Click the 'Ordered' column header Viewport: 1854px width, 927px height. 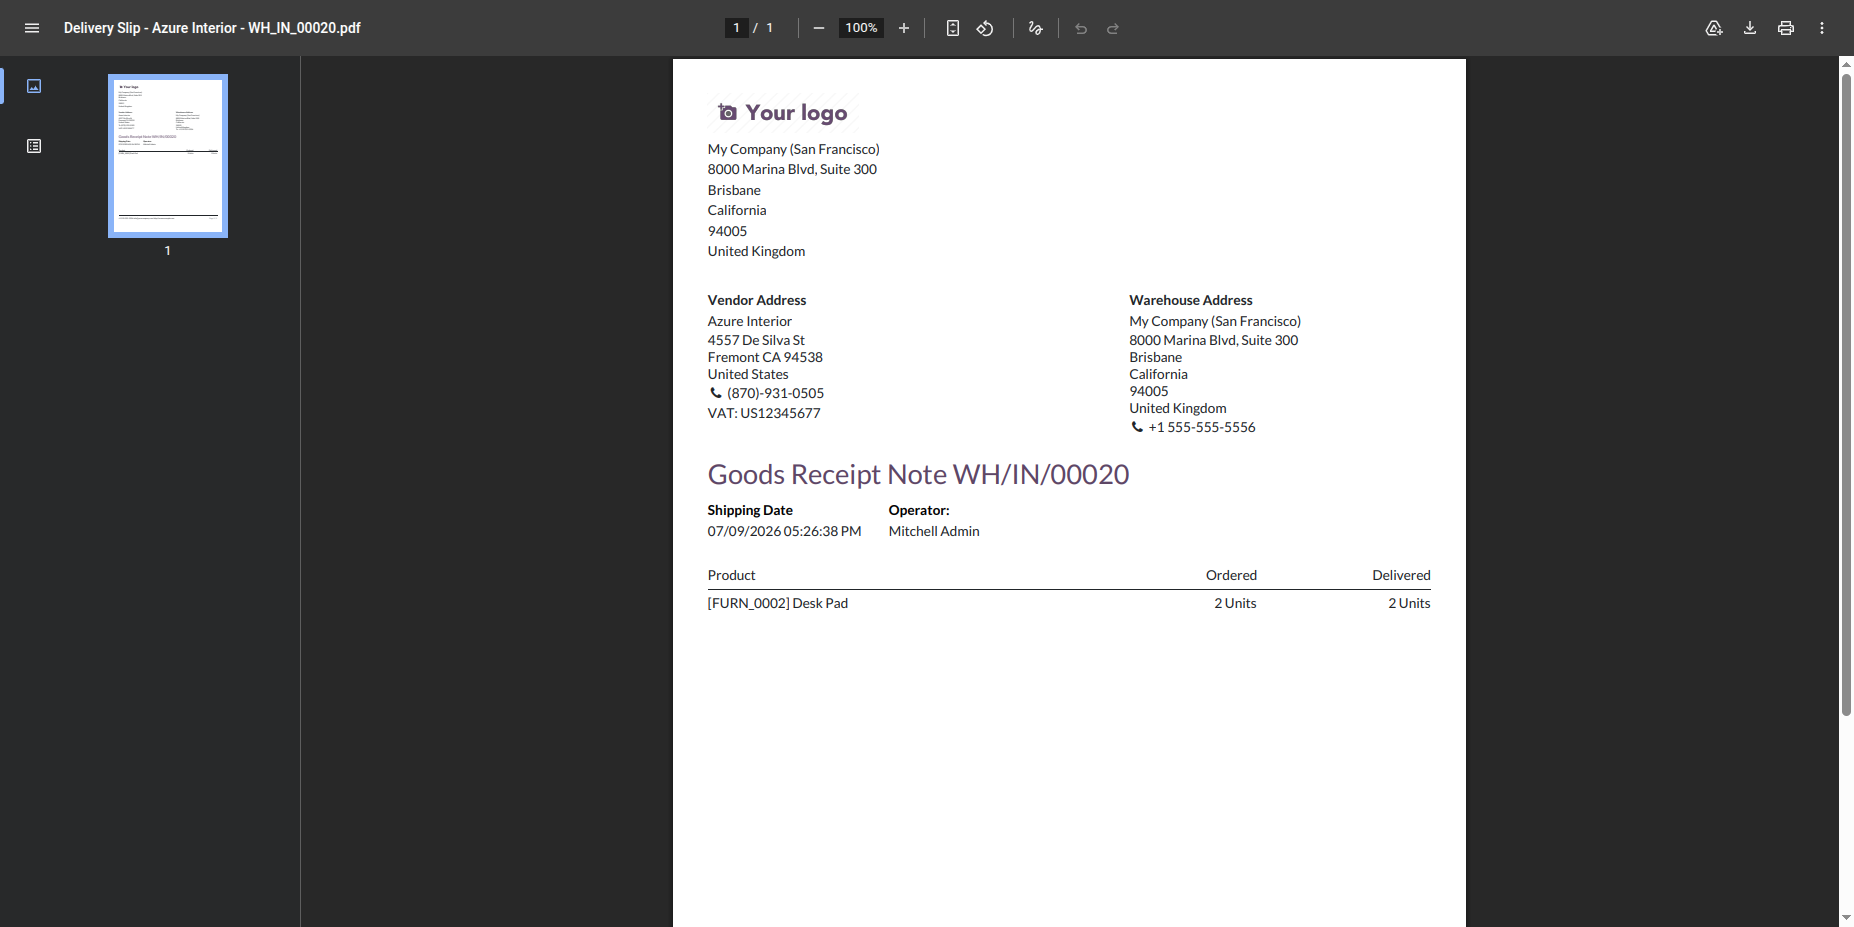1231,575
